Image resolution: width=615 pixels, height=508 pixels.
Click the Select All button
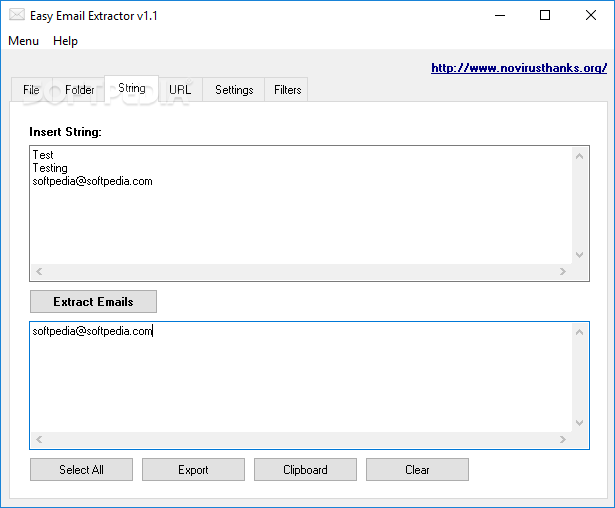(81, 470)
